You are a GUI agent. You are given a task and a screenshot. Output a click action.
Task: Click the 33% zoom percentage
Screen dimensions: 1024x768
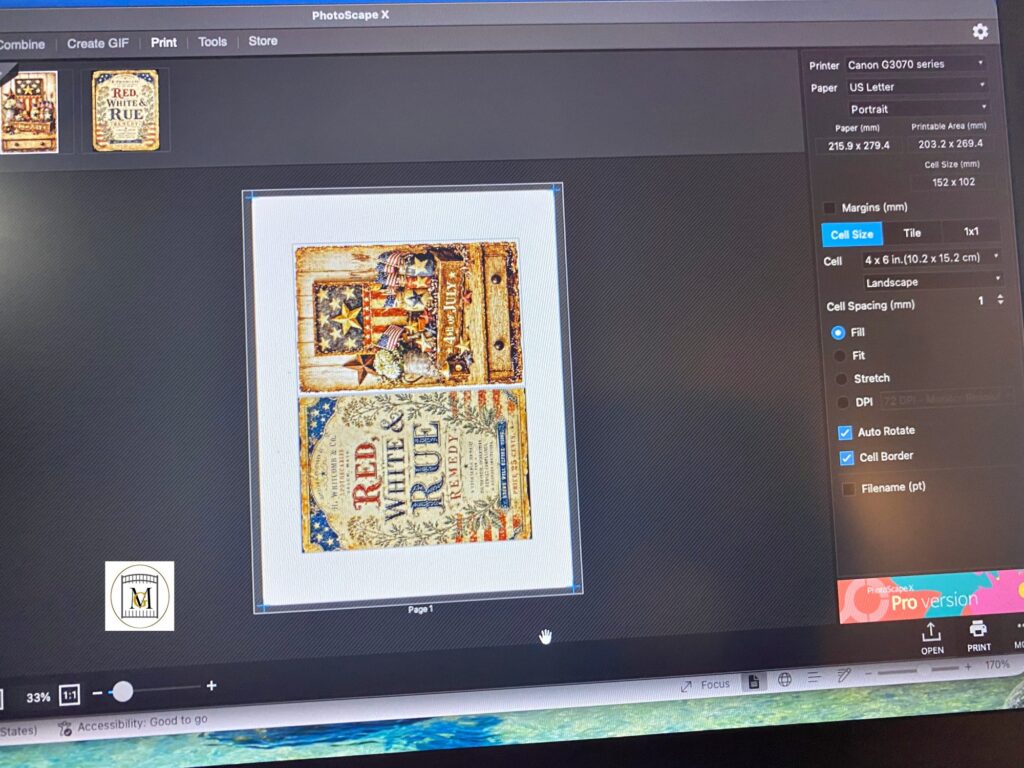point(38,697)
